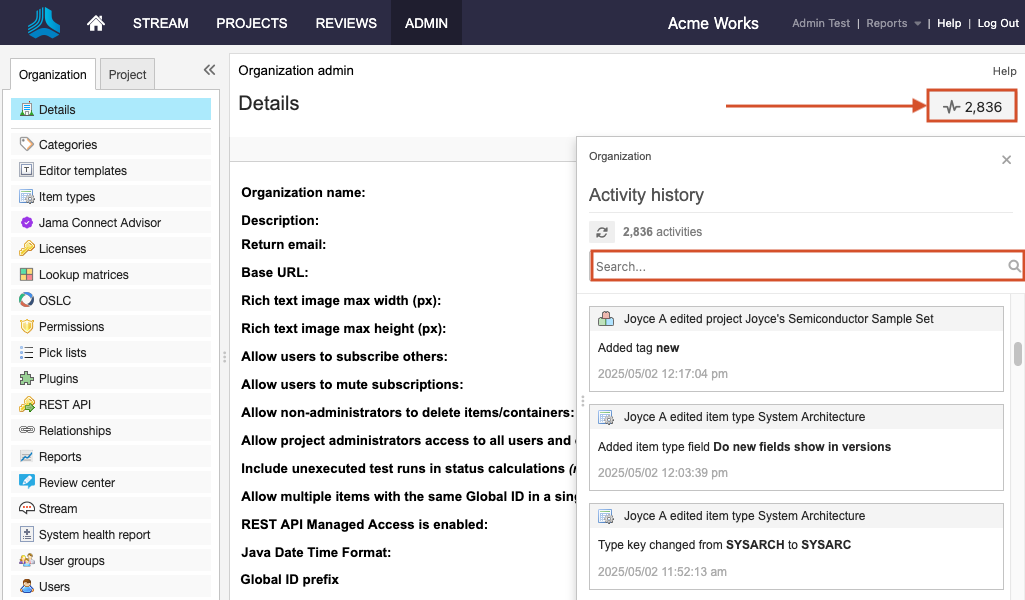
Task: Click the home icon in top navigation
Action: tap(96, 23)
